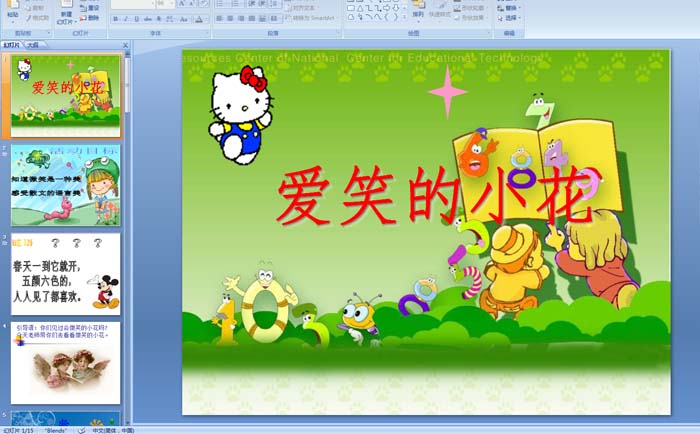Open the Select (选择) dropdown

point(512,18)
